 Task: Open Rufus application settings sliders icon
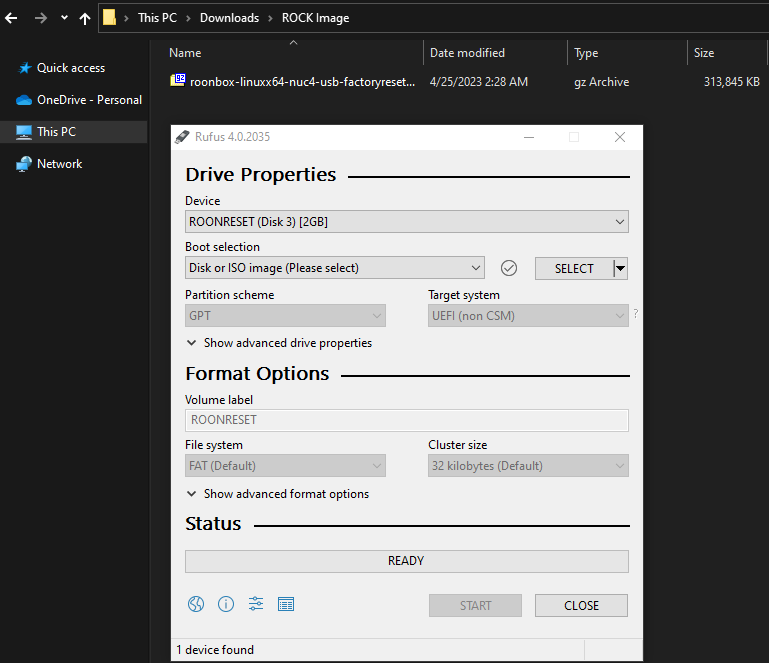pyautogui.click(x=256, y=604)
